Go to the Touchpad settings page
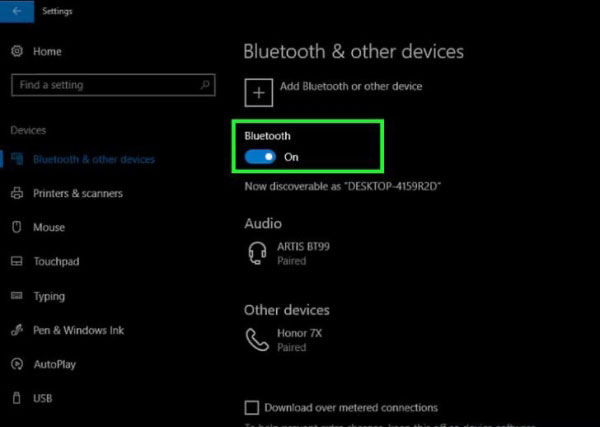 pyautogui.click(x=56, y=262)
